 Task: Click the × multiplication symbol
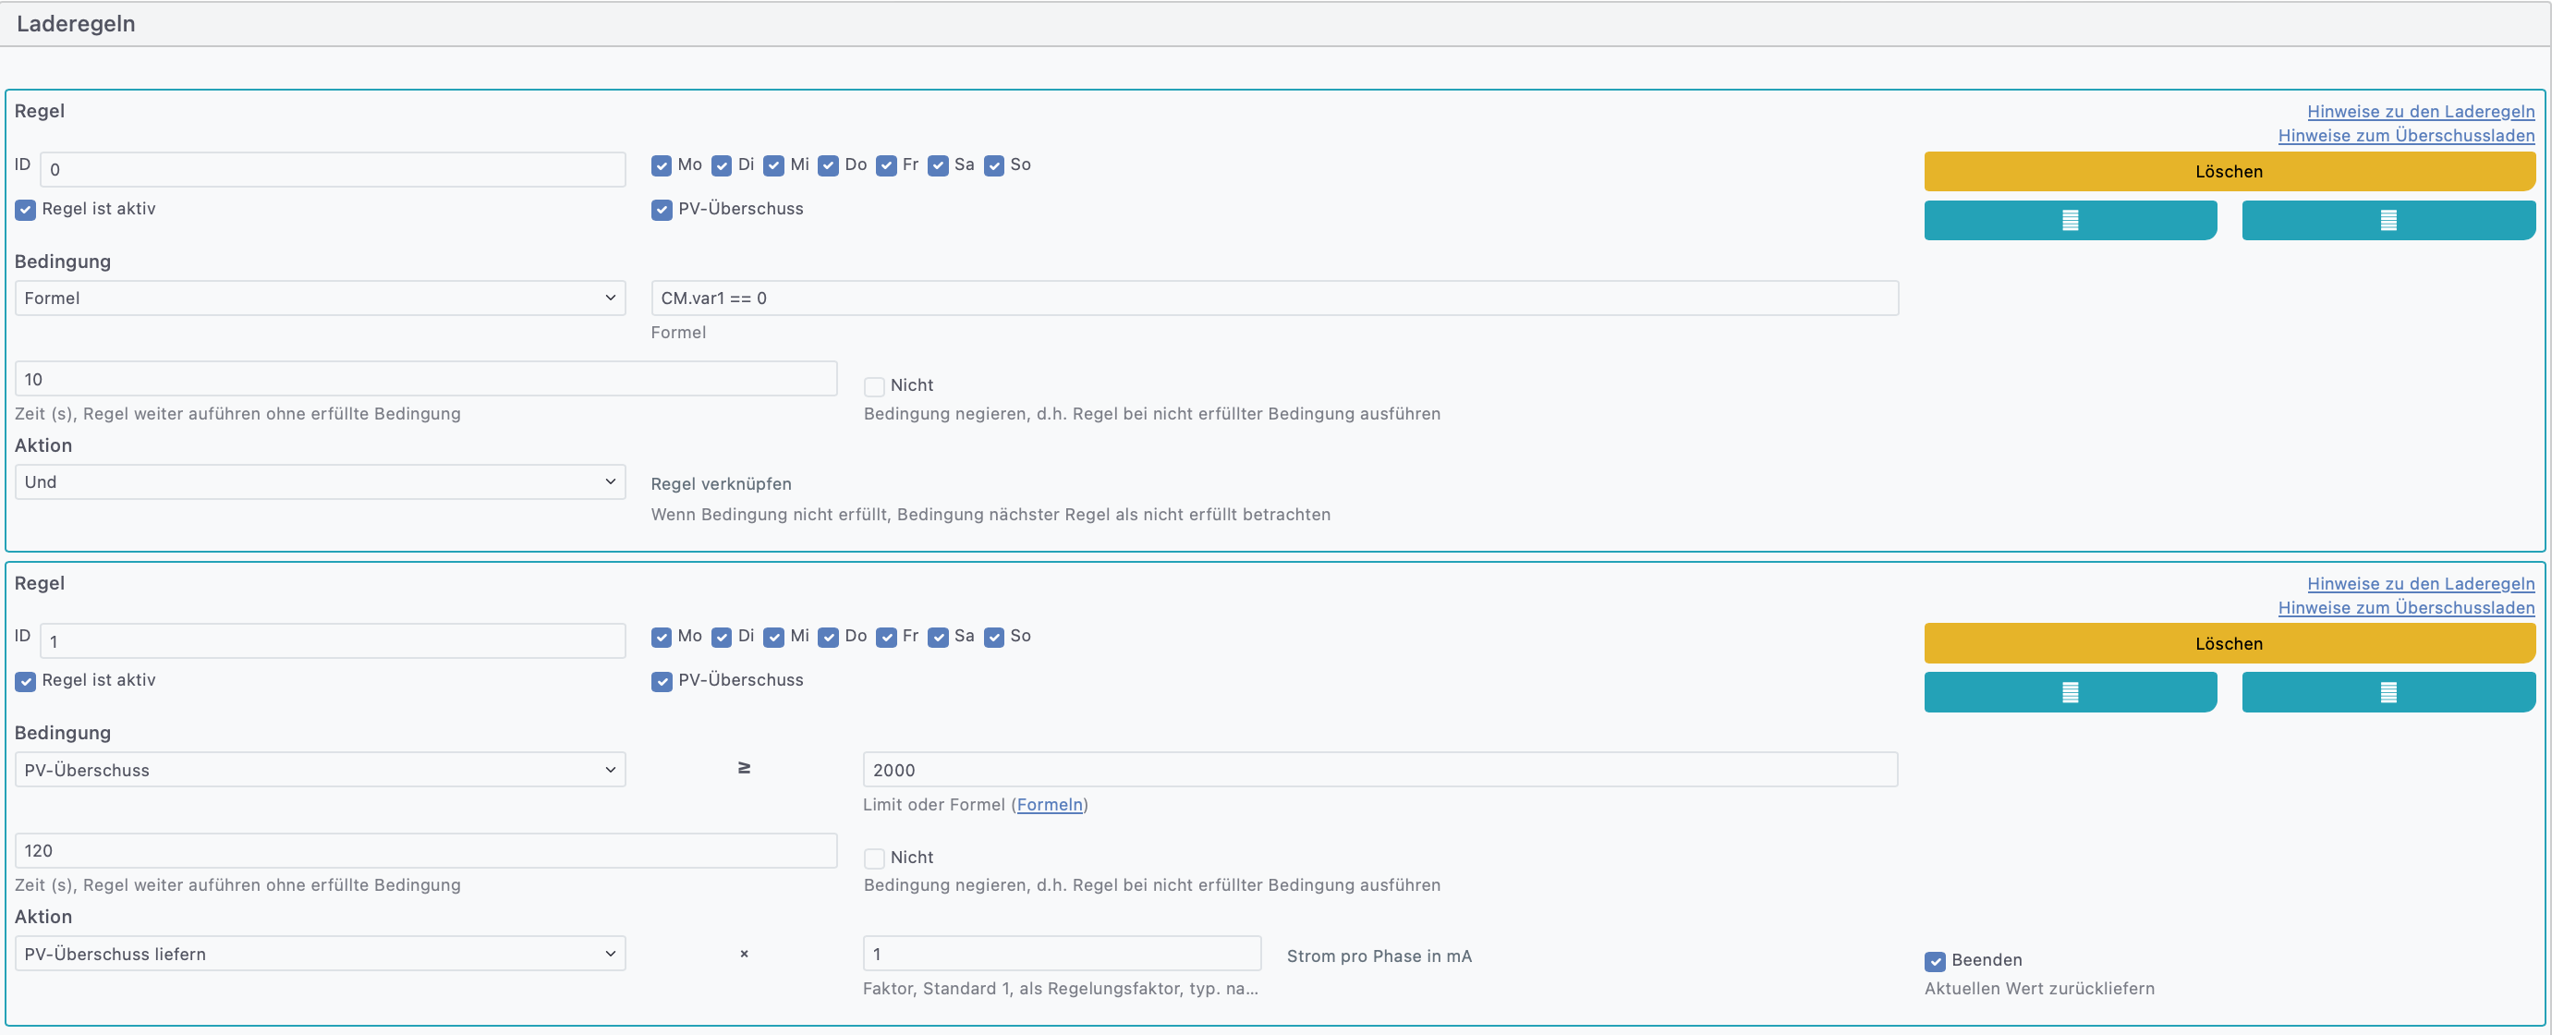(744, 954)
